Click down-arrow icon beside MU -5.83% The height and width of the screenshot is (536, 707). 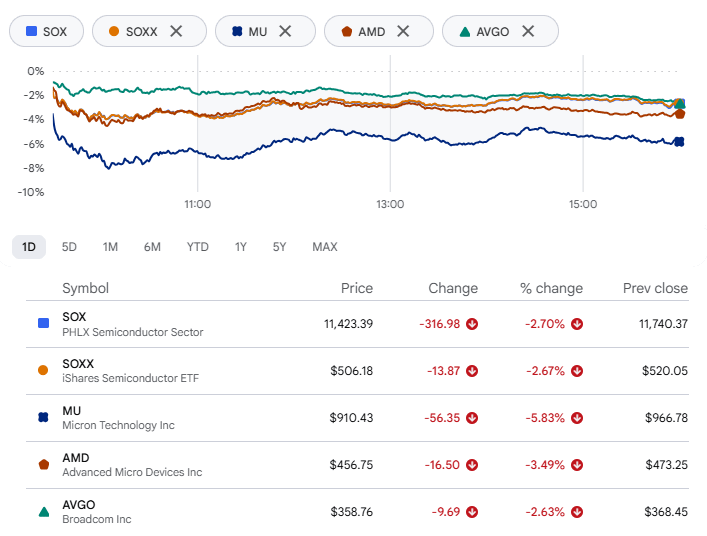pos(577,418)
